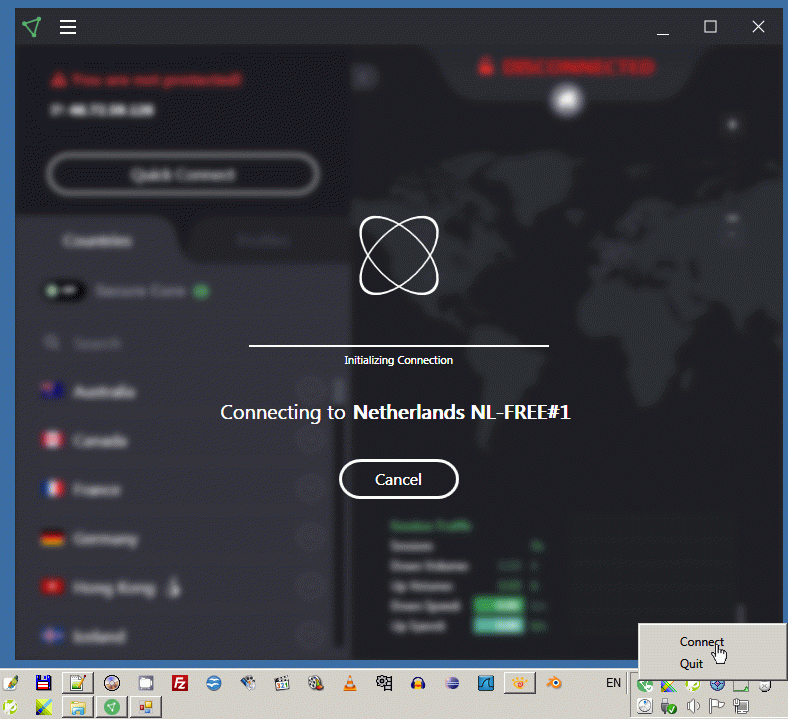Open the green circular arrows taskbar icon
The height and width of the screenshot is (719, 788).
coord(10,707)
